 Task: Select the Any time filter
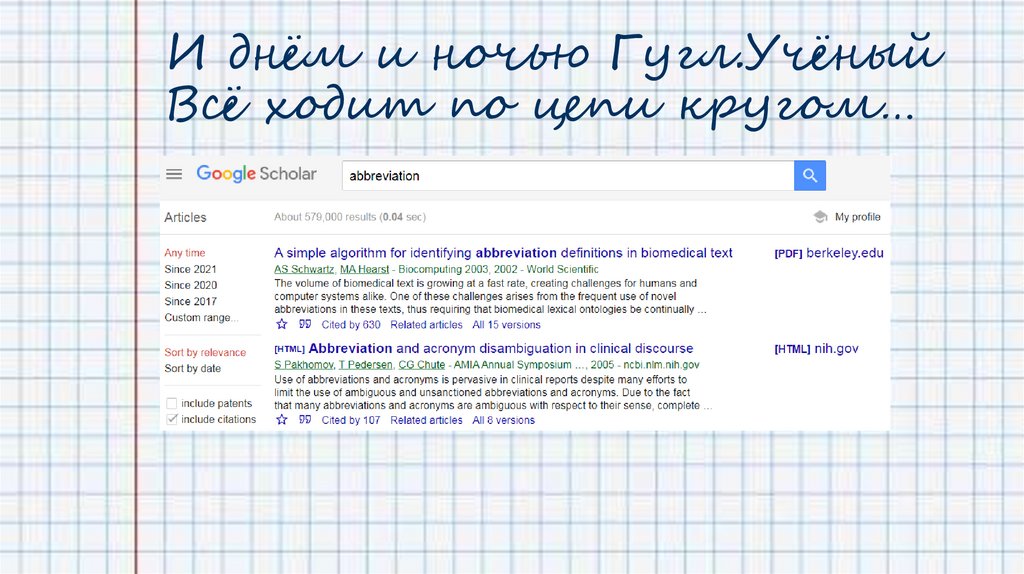(x=185, y=253)
